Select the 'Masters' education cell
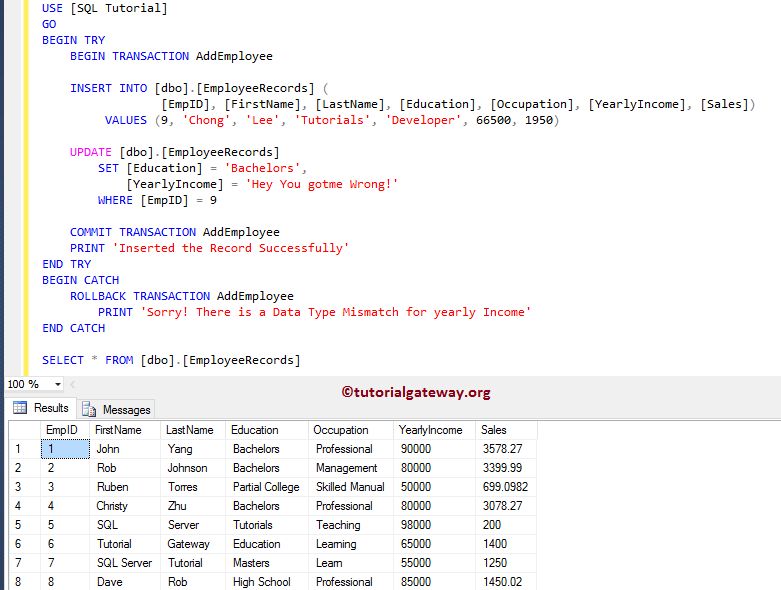The width and height of the screenshot is (781, 590). [267, 563]
